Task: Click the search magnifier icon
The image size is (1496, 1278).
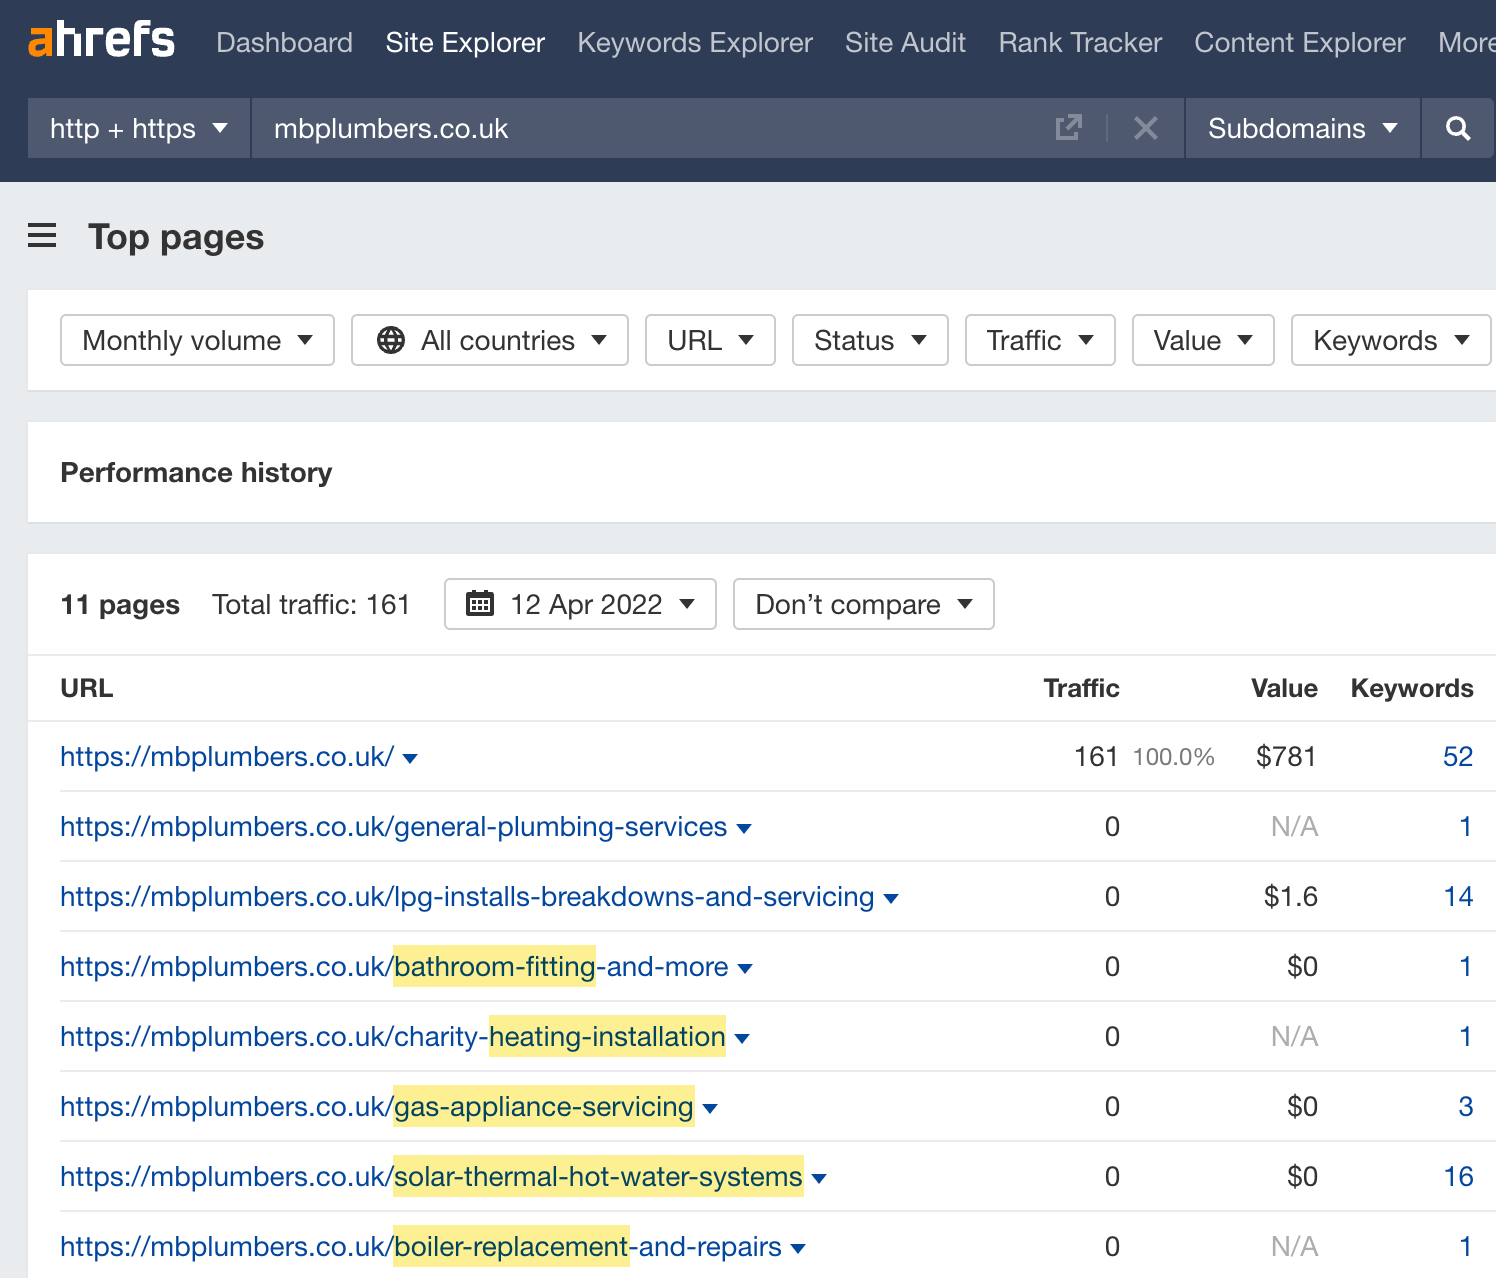Action: 1457,128
